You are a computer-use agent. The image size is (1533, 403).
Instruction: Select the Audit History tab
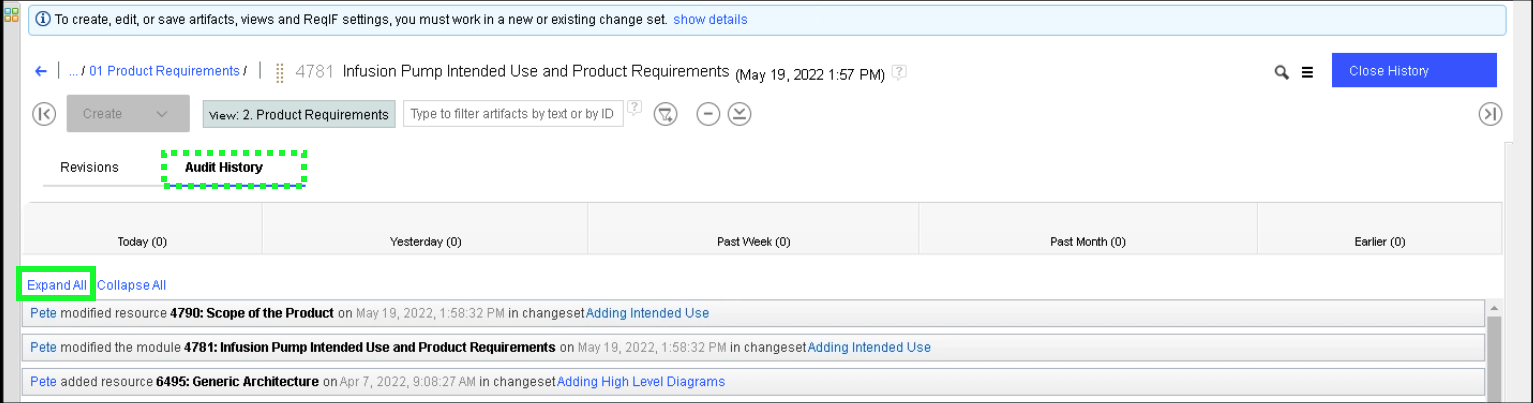(x=224, y=167)
